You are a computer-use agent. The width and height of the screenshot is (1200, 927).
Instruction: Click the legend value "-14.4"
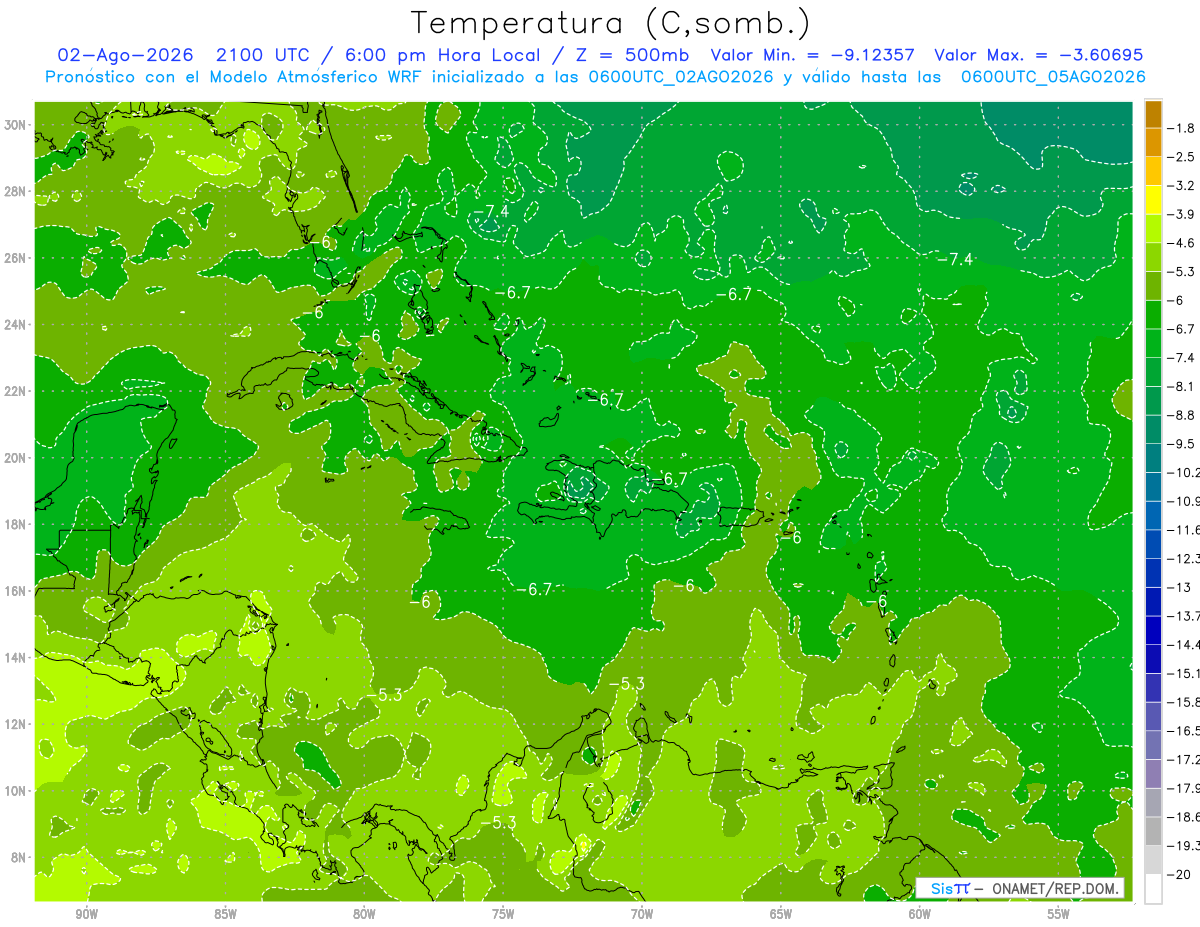point(1184,644)
